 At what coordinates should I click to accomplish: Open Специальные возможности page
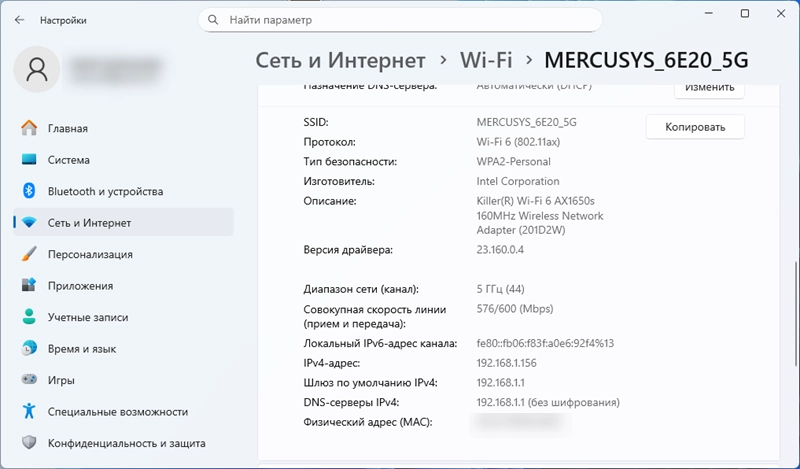point(123,412)
